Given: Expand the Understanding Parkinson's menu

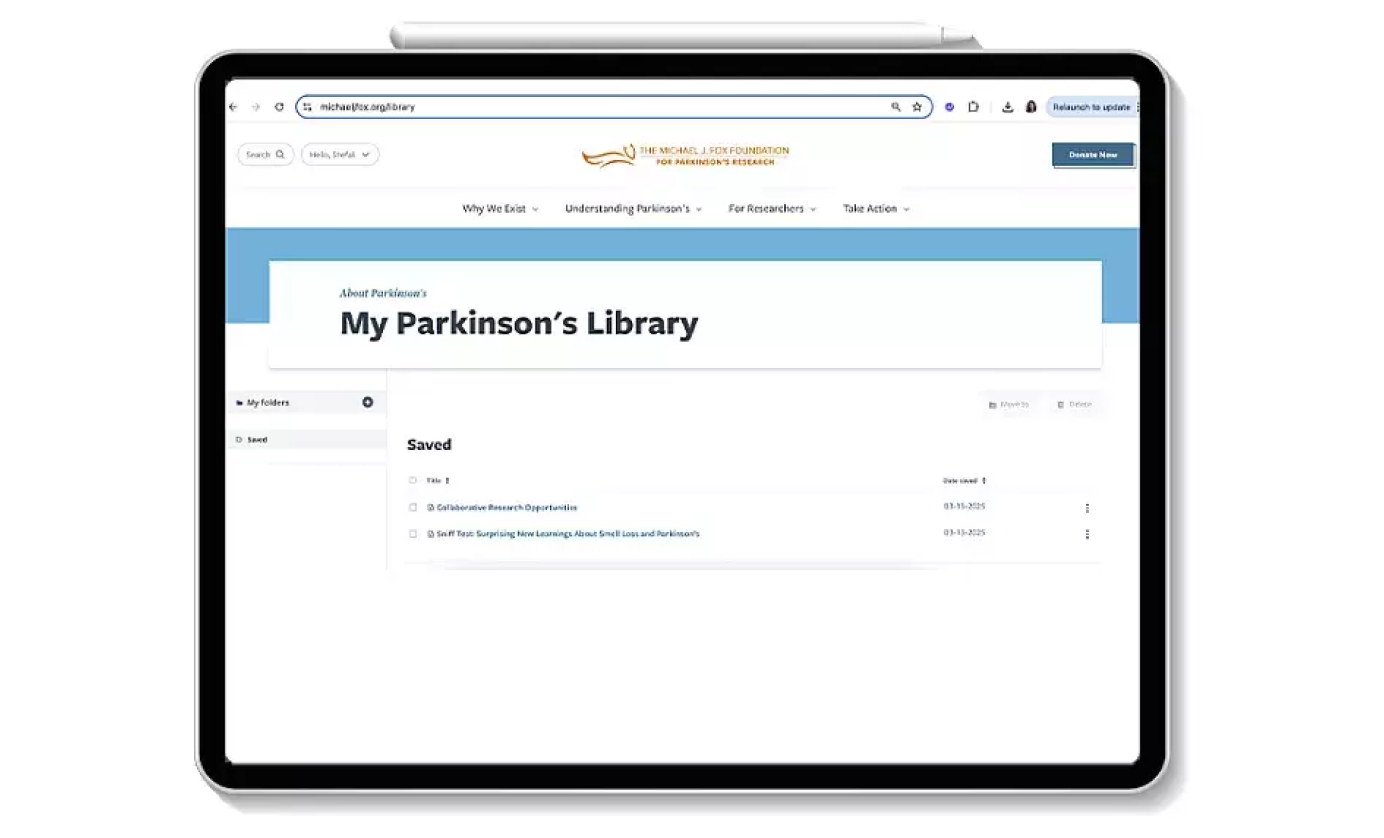Looking at the screenshot, I should 633,209.
